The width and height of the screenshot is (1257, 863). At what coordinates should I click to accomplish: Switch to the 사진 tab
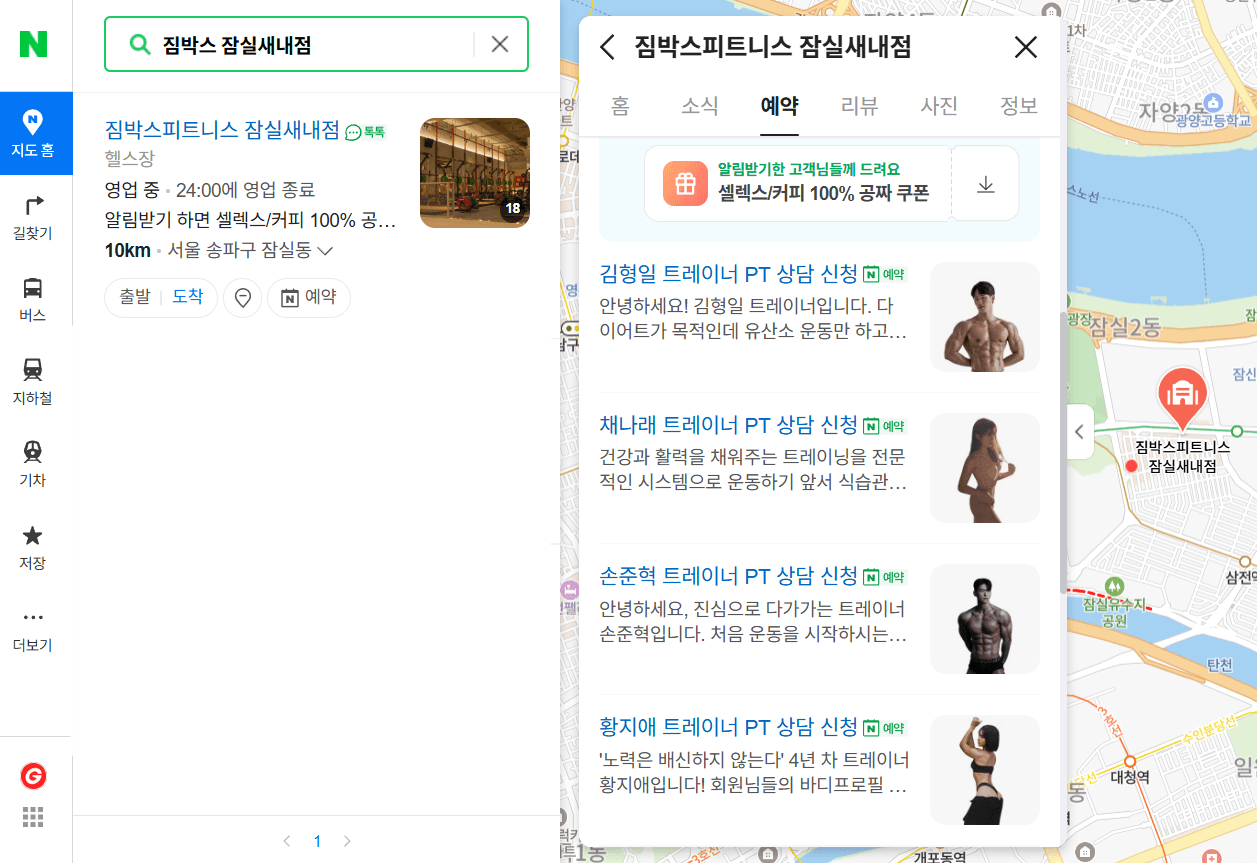[939, 106]
